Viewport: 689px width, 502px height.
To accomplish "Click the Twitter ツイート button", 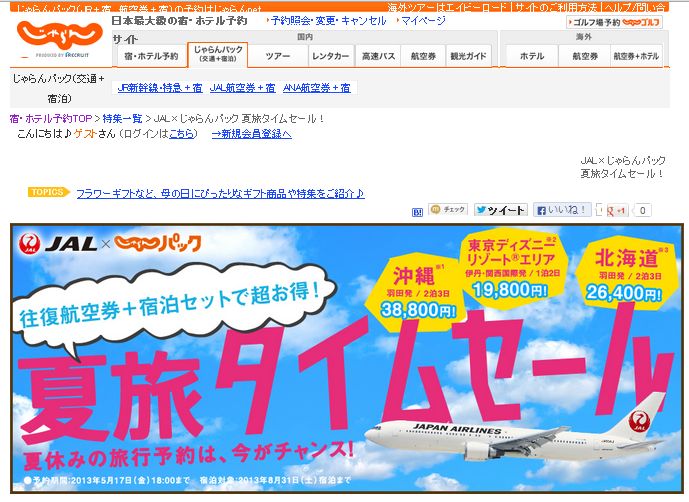I will 500,210.
